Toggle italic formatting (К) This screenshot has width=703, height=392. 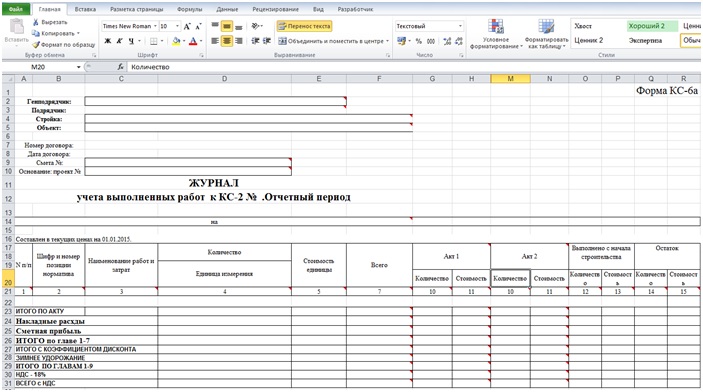point(119,41)
